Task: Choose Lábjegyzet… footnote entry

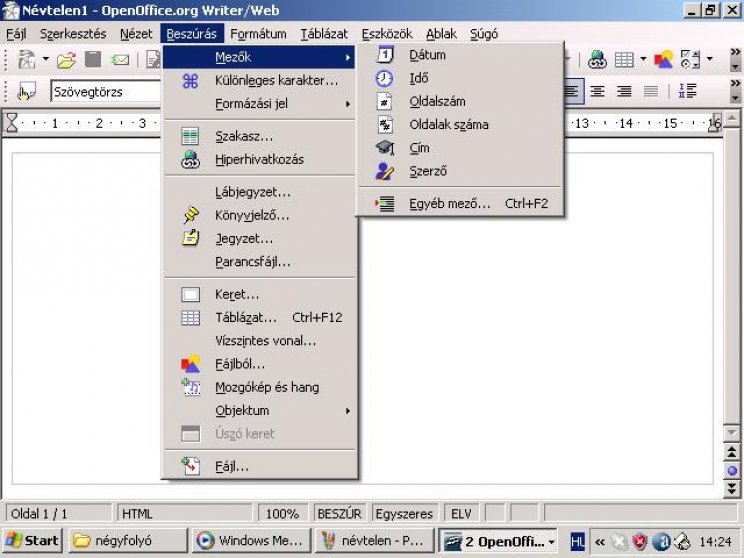Action: [x=259, y=193]
